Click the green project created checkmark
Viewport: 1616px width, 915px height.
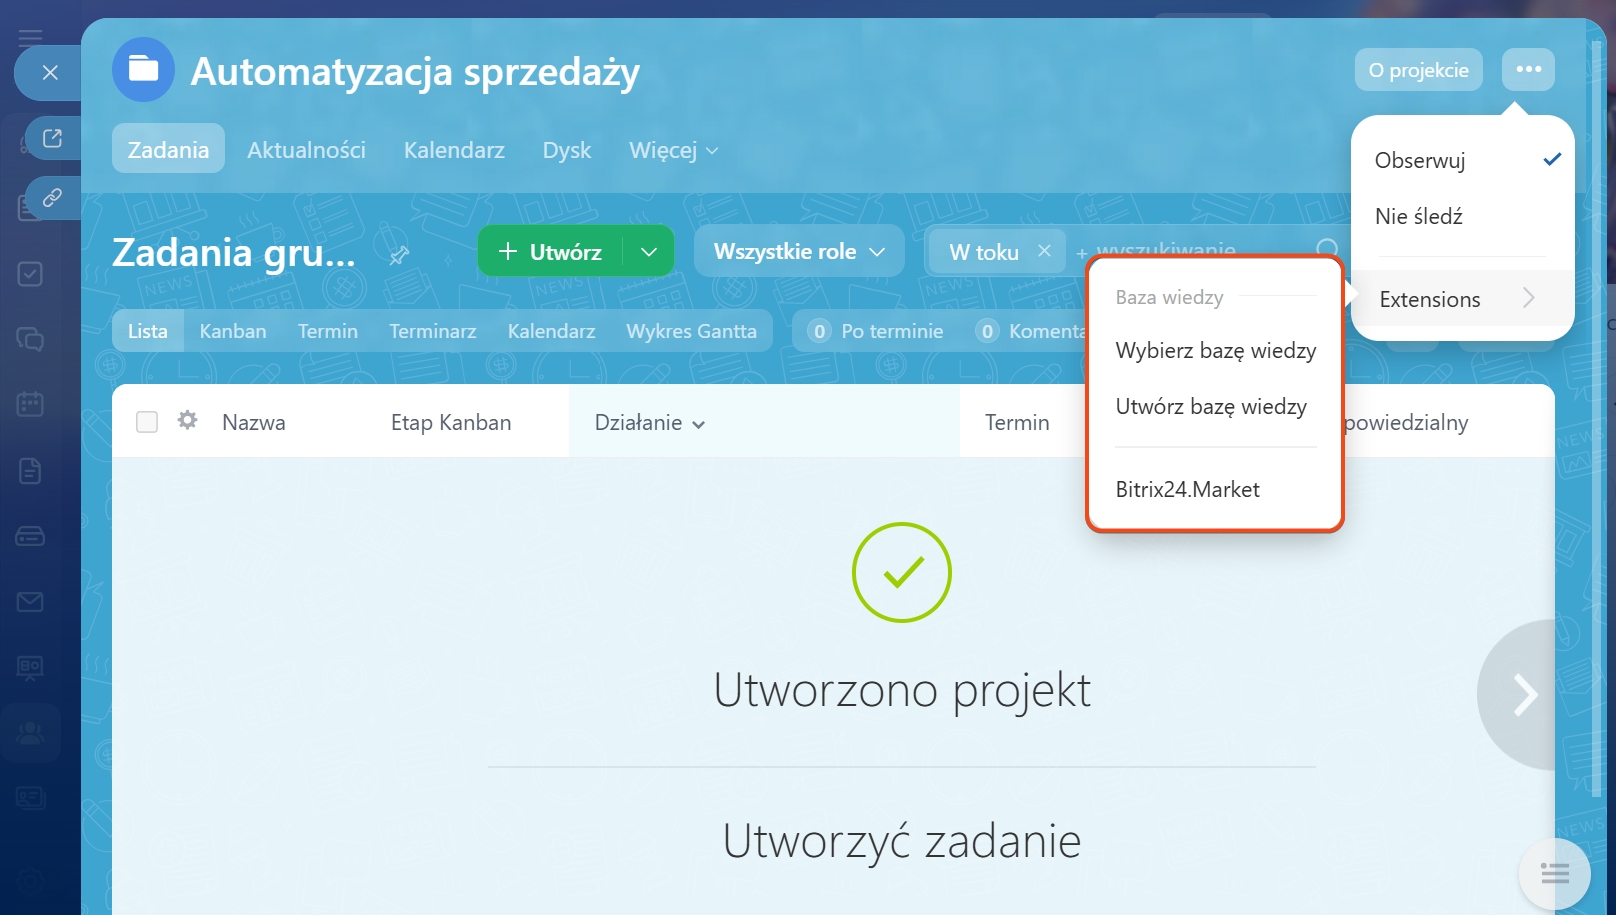[902, 572]
